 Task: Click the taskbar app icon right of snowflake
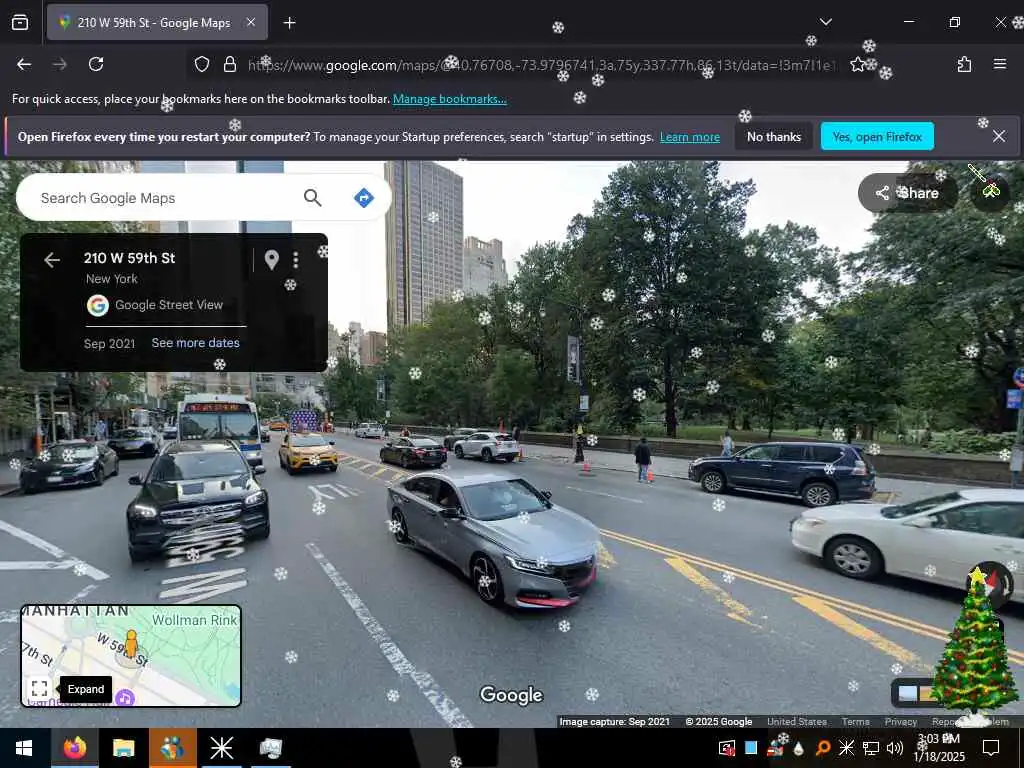(270, 748)
